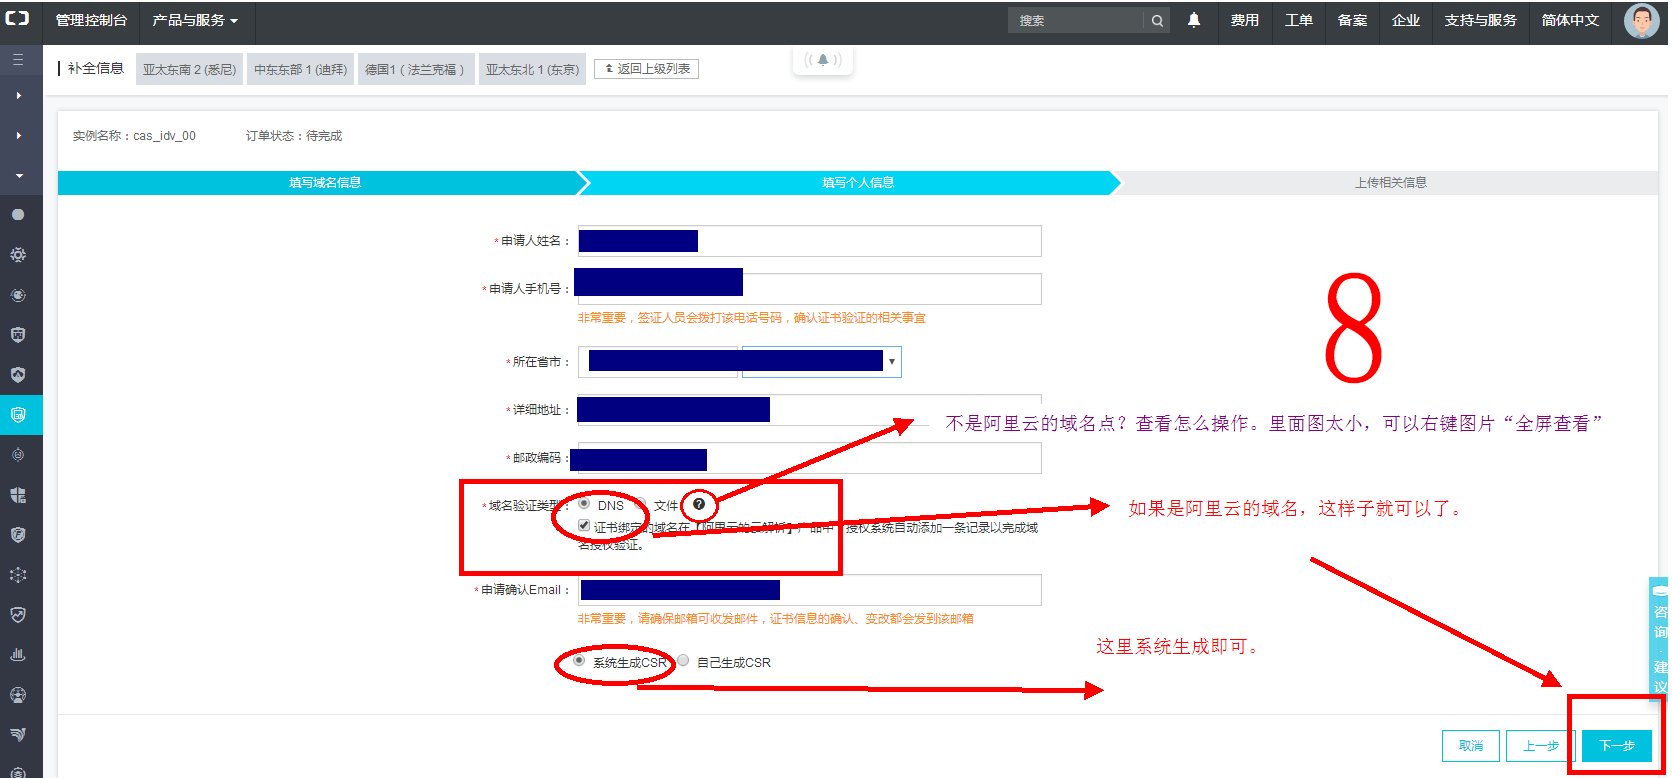Click the Aliyun logo in top-left corner

pos(18,19)
